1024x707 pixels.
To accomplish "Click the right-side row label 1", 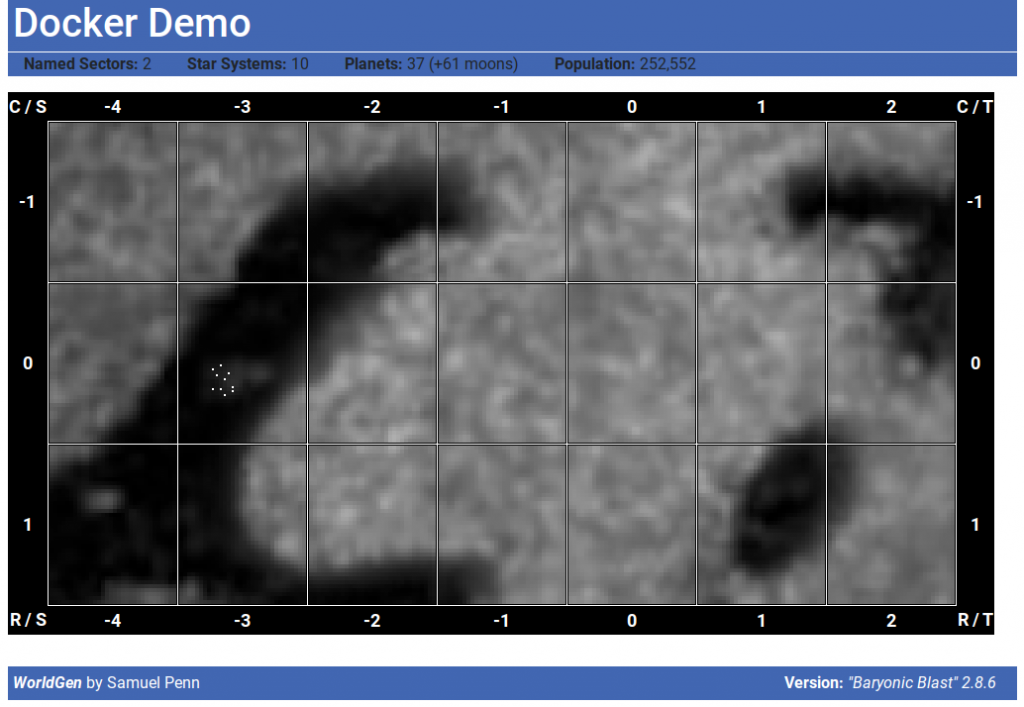I will click(975, 524).
